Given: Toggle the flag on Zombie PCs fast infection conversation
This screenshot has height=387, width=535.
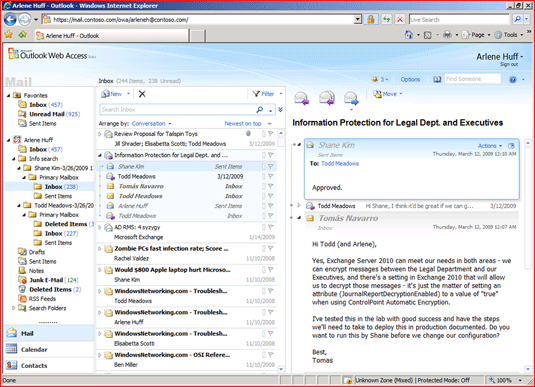Looking at the screenshot, I should pos(271,248).
